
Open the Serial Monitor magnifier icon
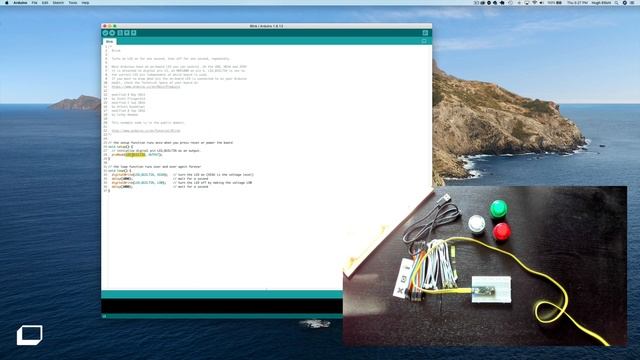(x=425, y=33)
